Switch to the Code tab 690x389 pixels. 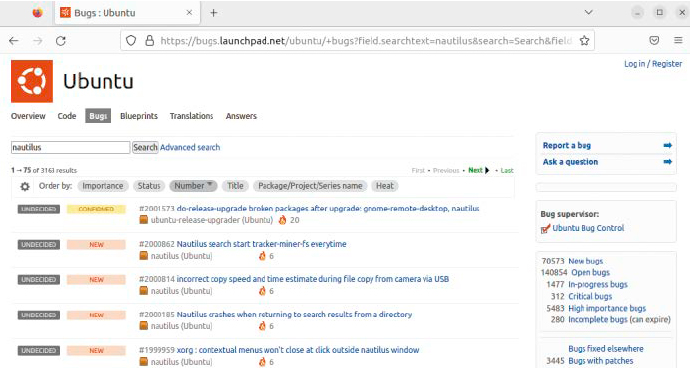click(67, 116)
